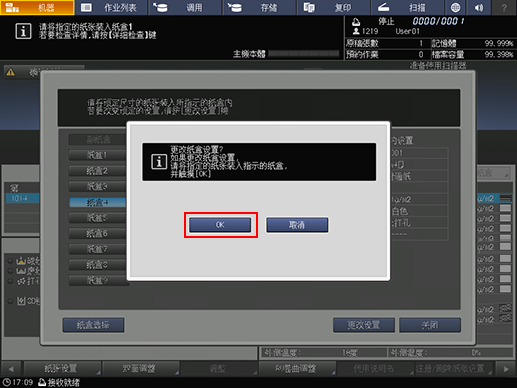
Task: Expand the 纸盒 dropdown in background right panel
Action: (493, 173)
